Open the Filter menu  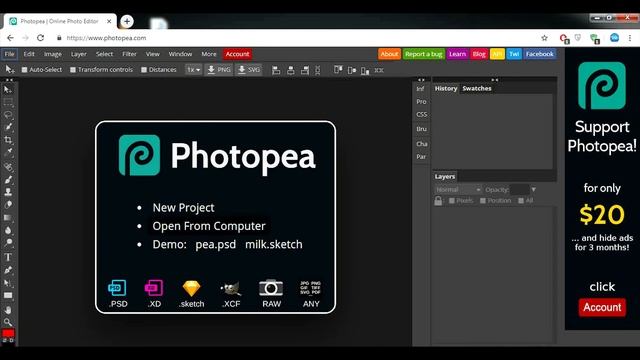(x=129, y=54)
